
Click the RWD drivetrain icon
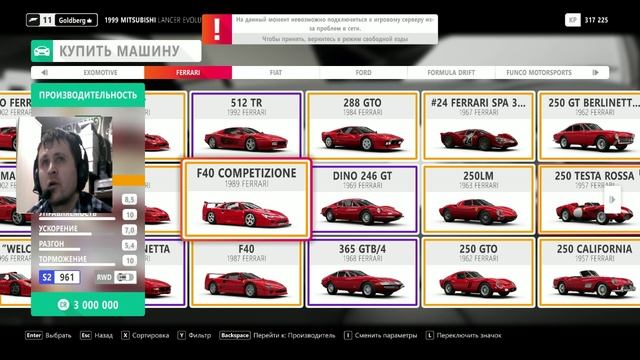point(124,278)
